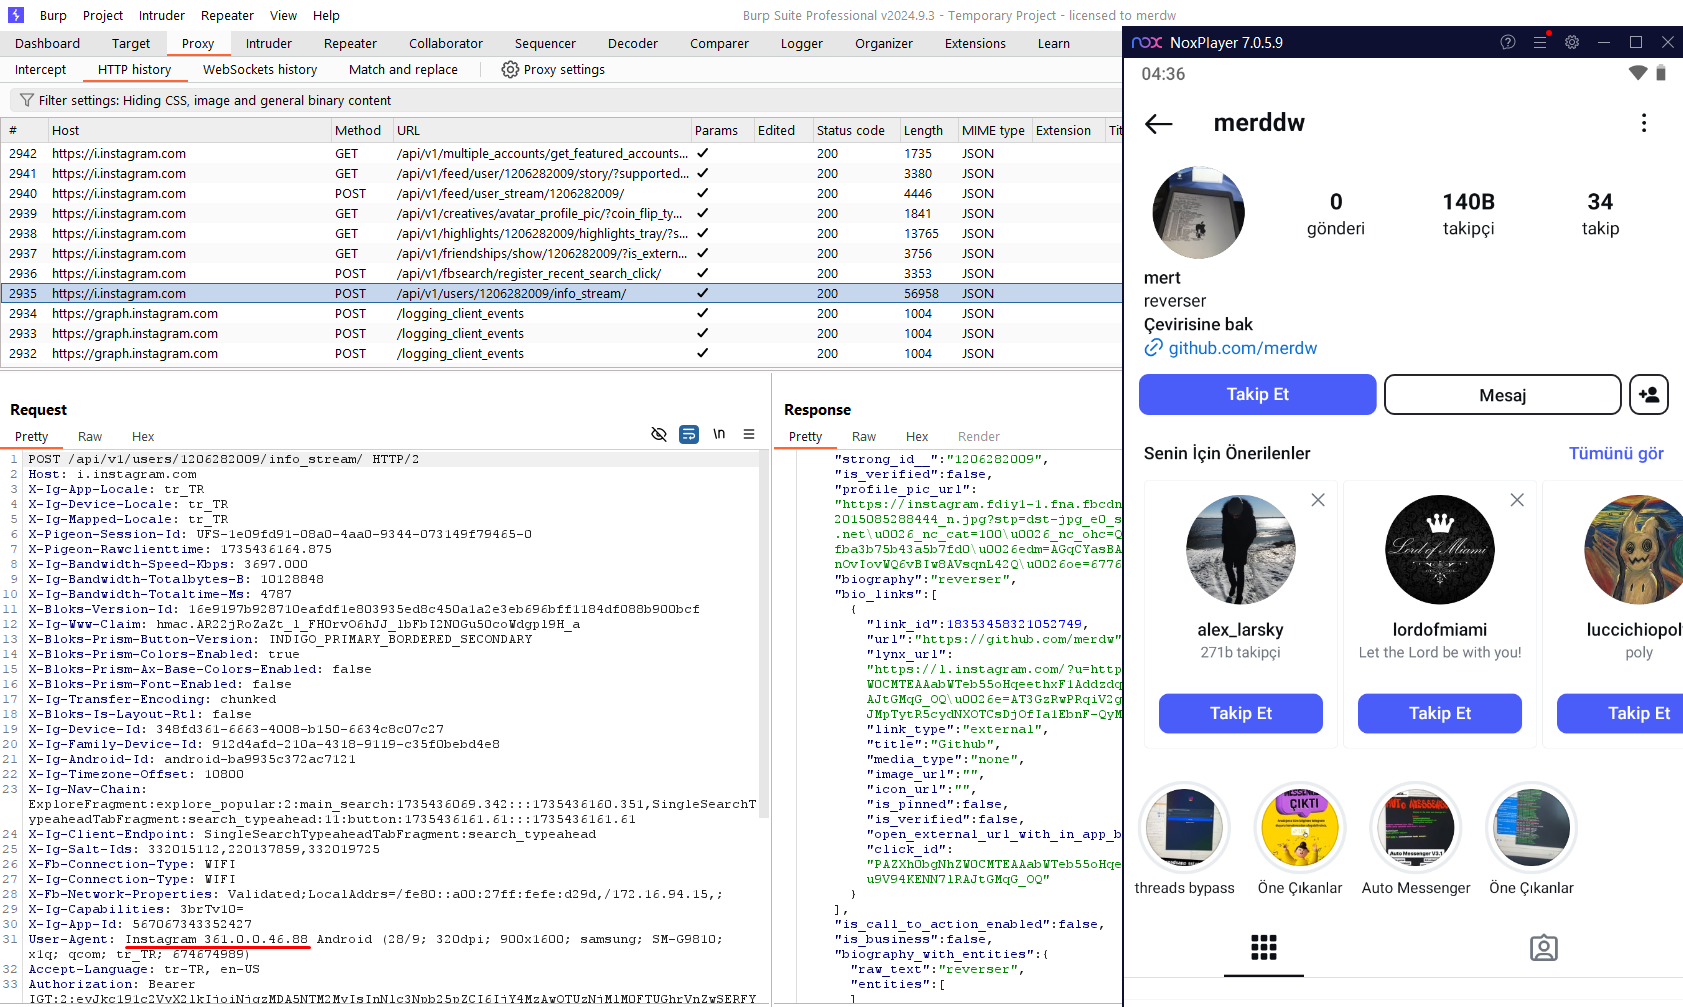Open WebSockets history sub-tab
1683x1007 pixels.
click(260, 69)
